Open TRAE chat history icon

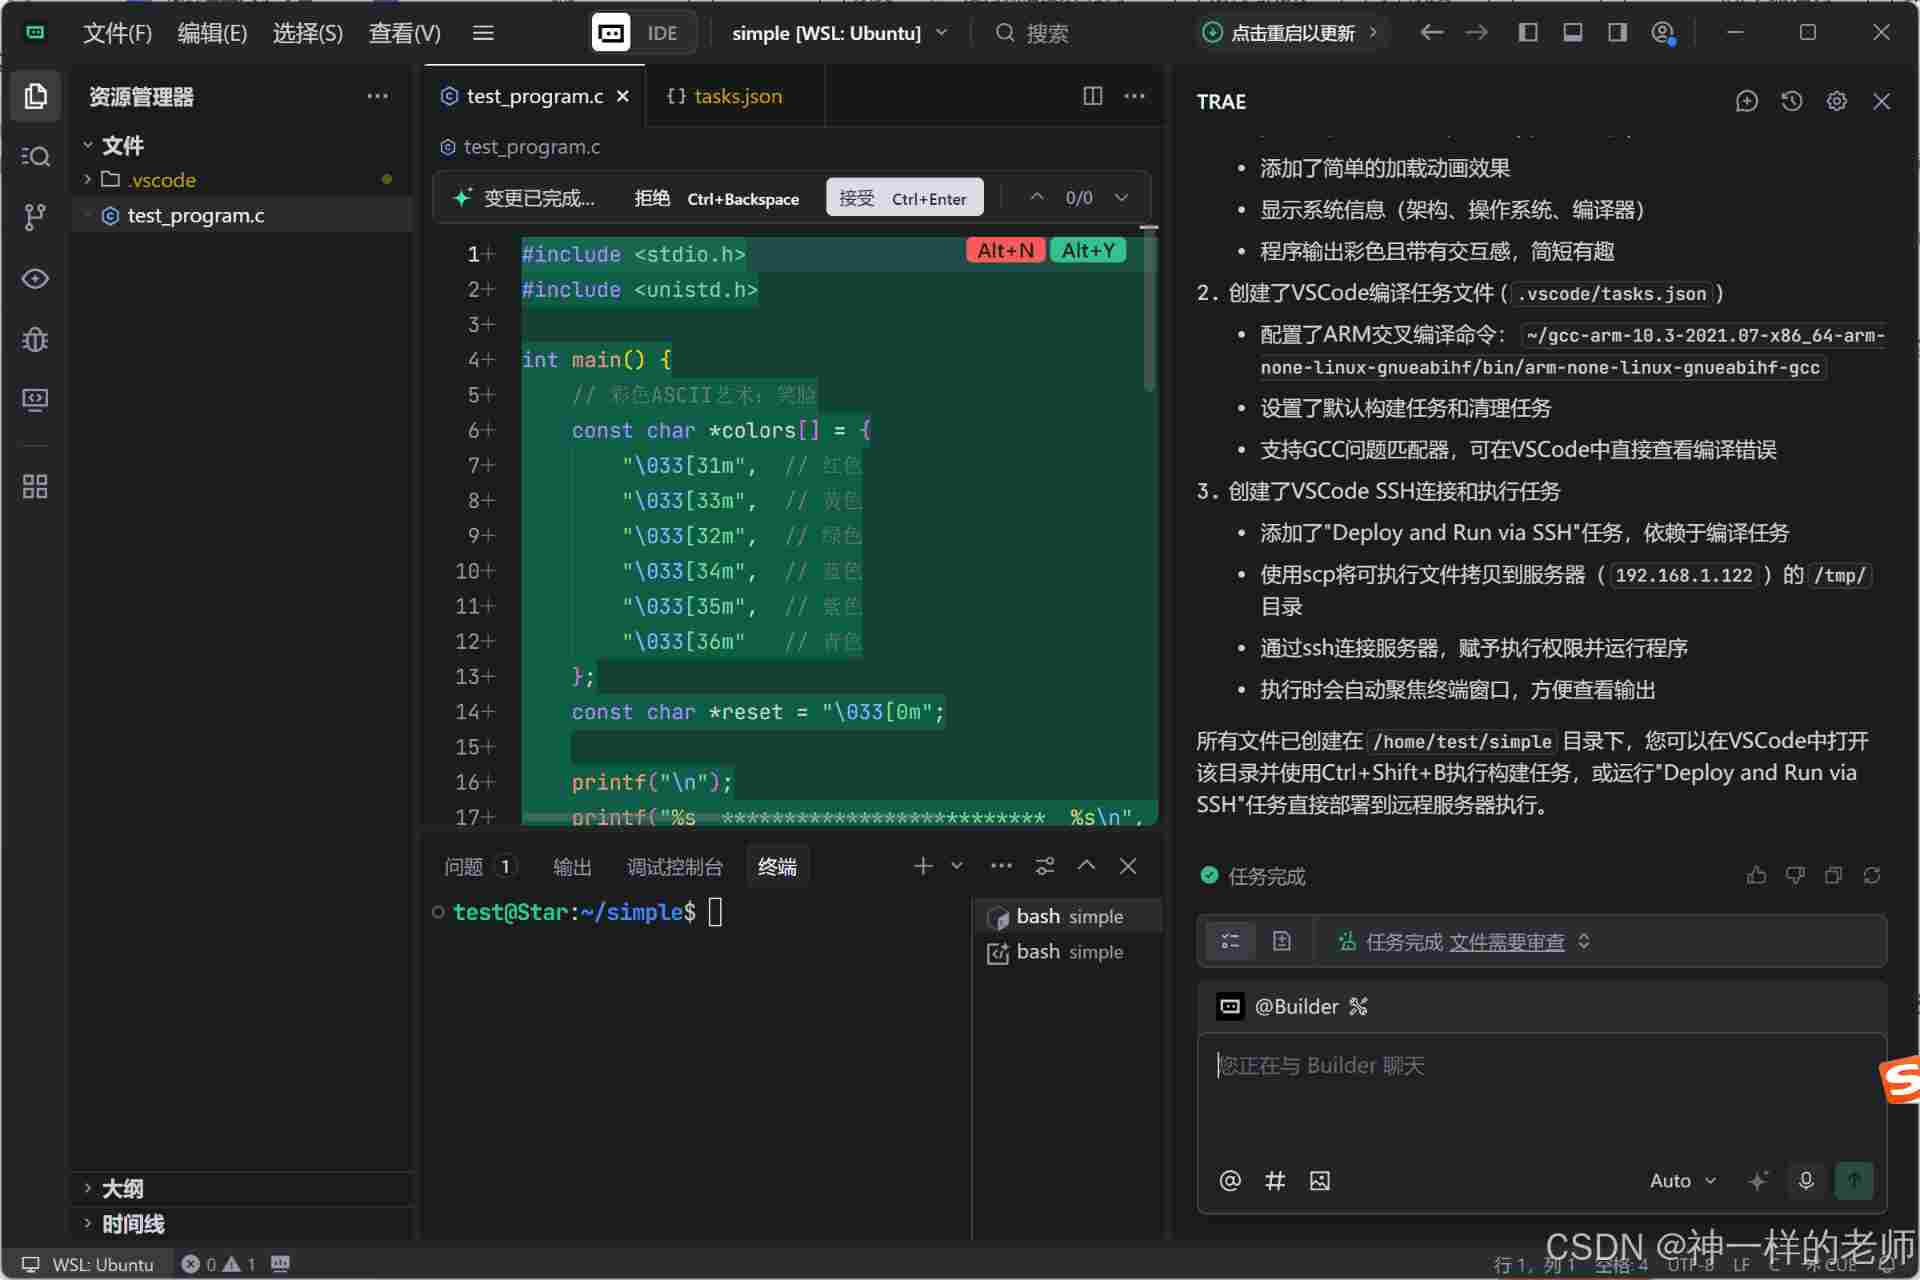pos(1791,101)
